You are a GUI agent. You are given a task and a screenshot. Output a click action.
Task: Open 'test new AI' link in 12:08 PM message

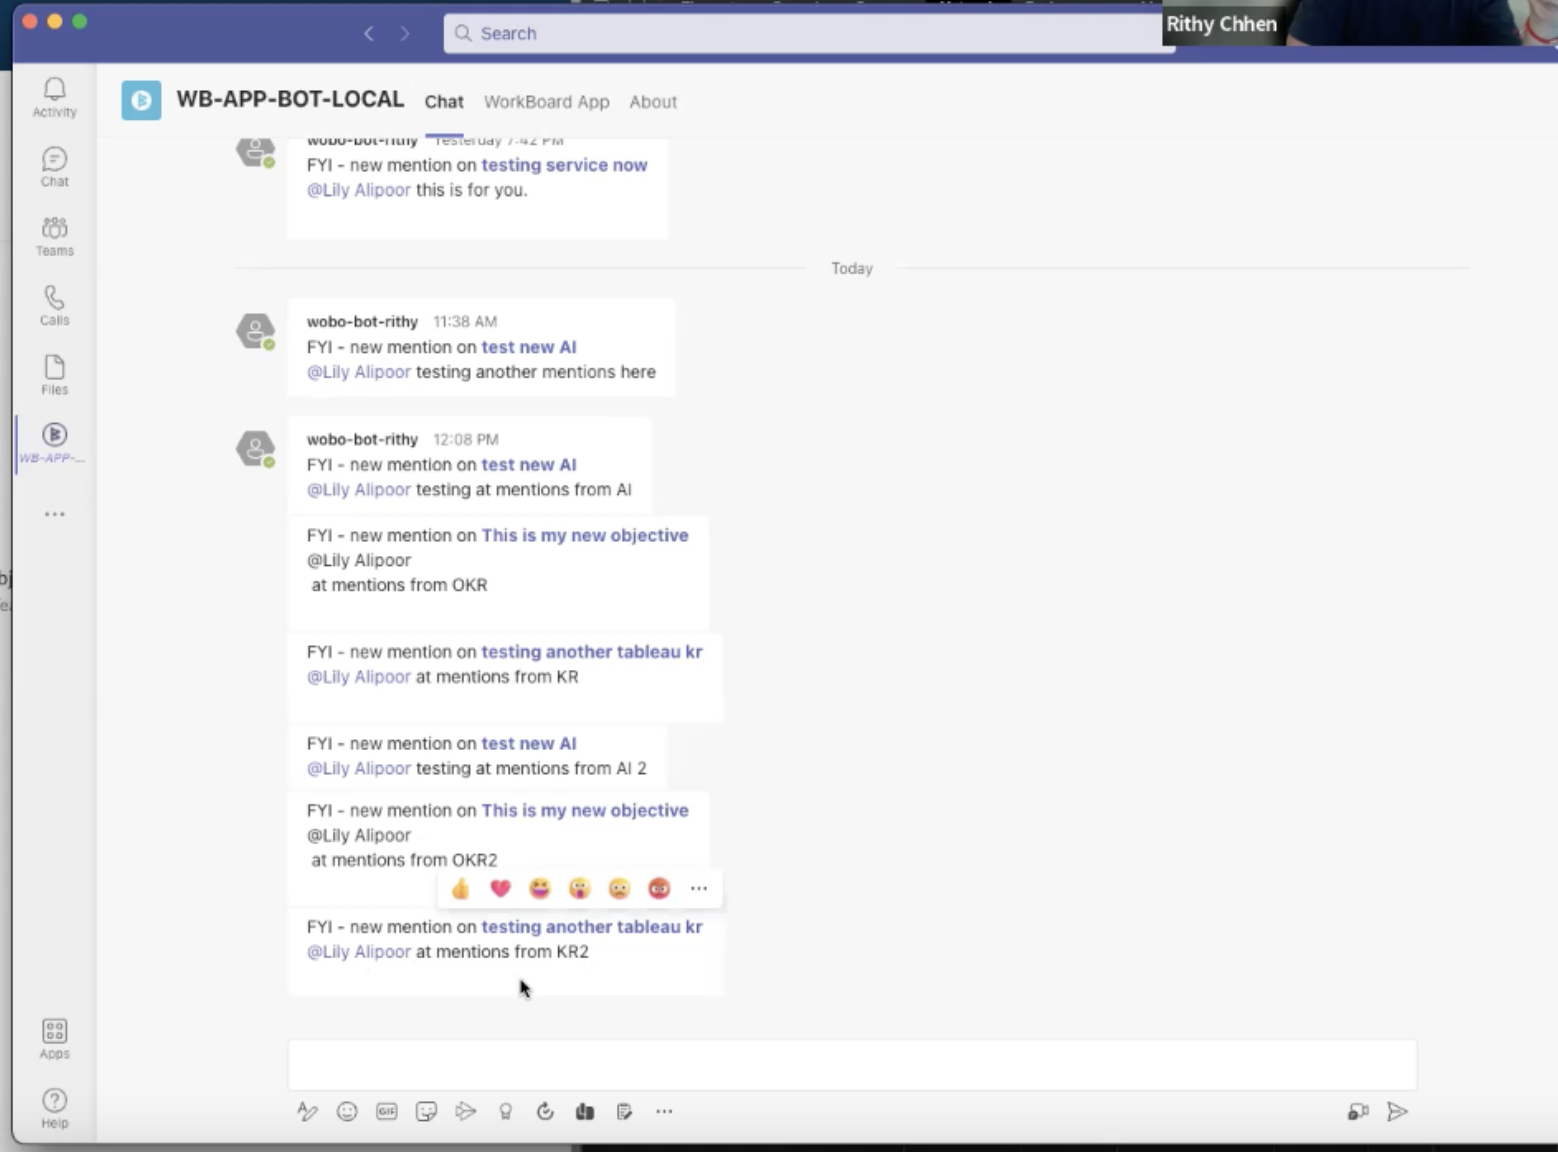[x=529, y=465]
